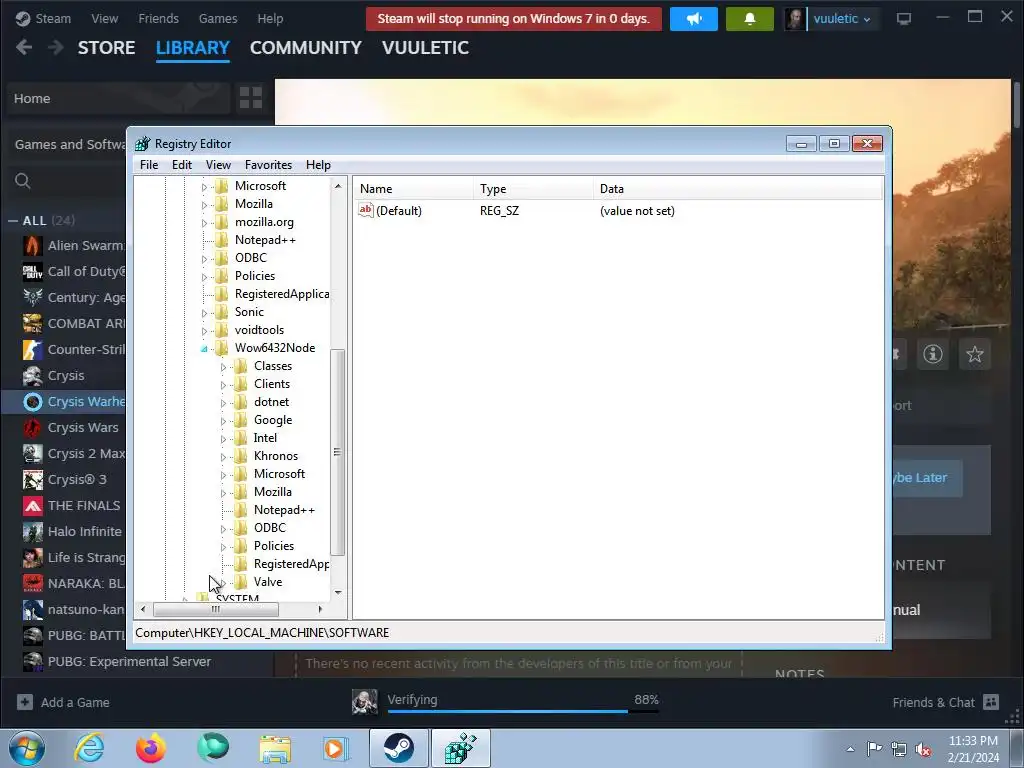Select Crysis Wars in game list
The height and width of the screenshot is (768, 1024).
pos(83,428)
